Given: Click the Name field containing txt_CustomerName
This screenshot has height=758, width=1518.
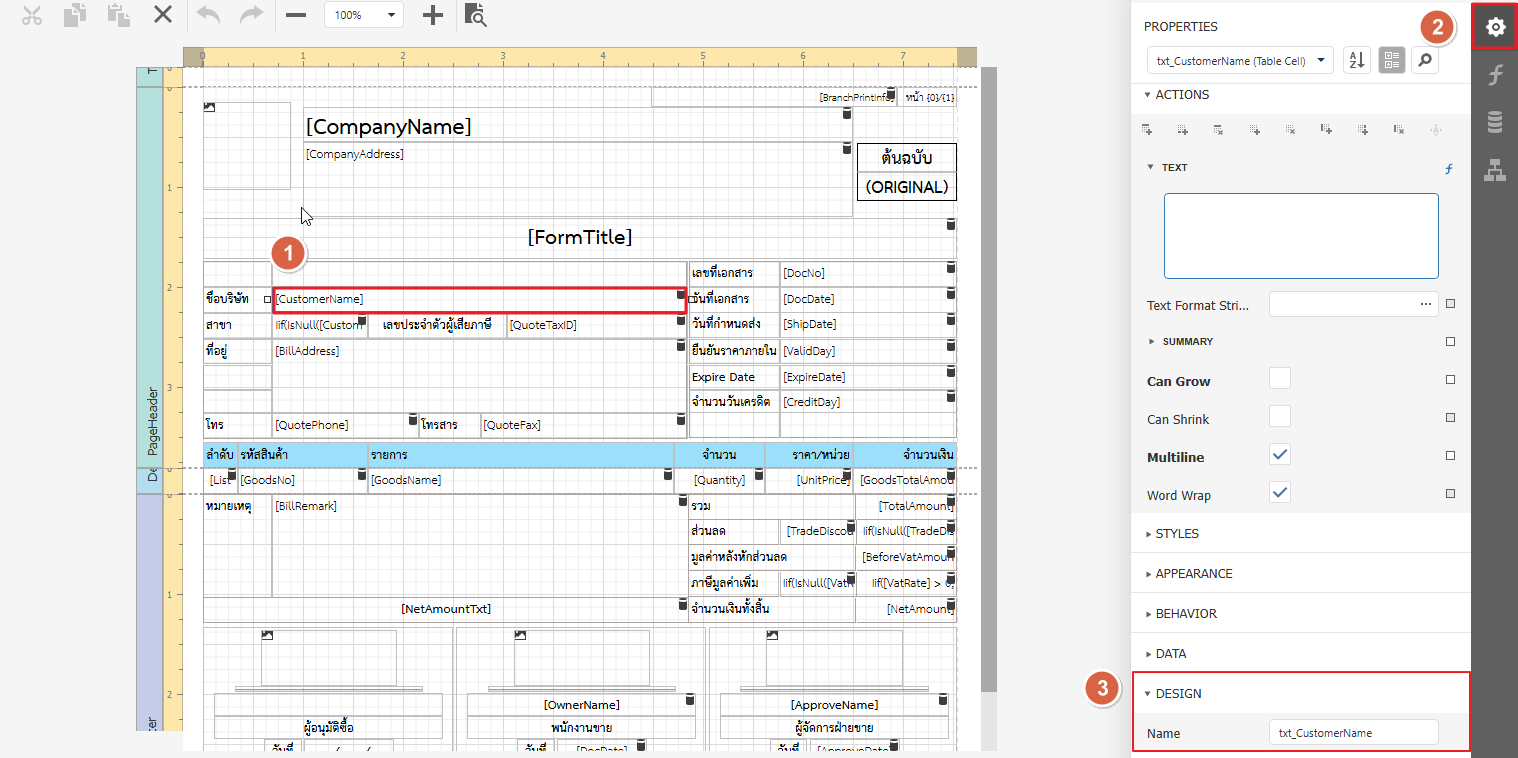Looking at the screenshot, I should pos(1353,733).
